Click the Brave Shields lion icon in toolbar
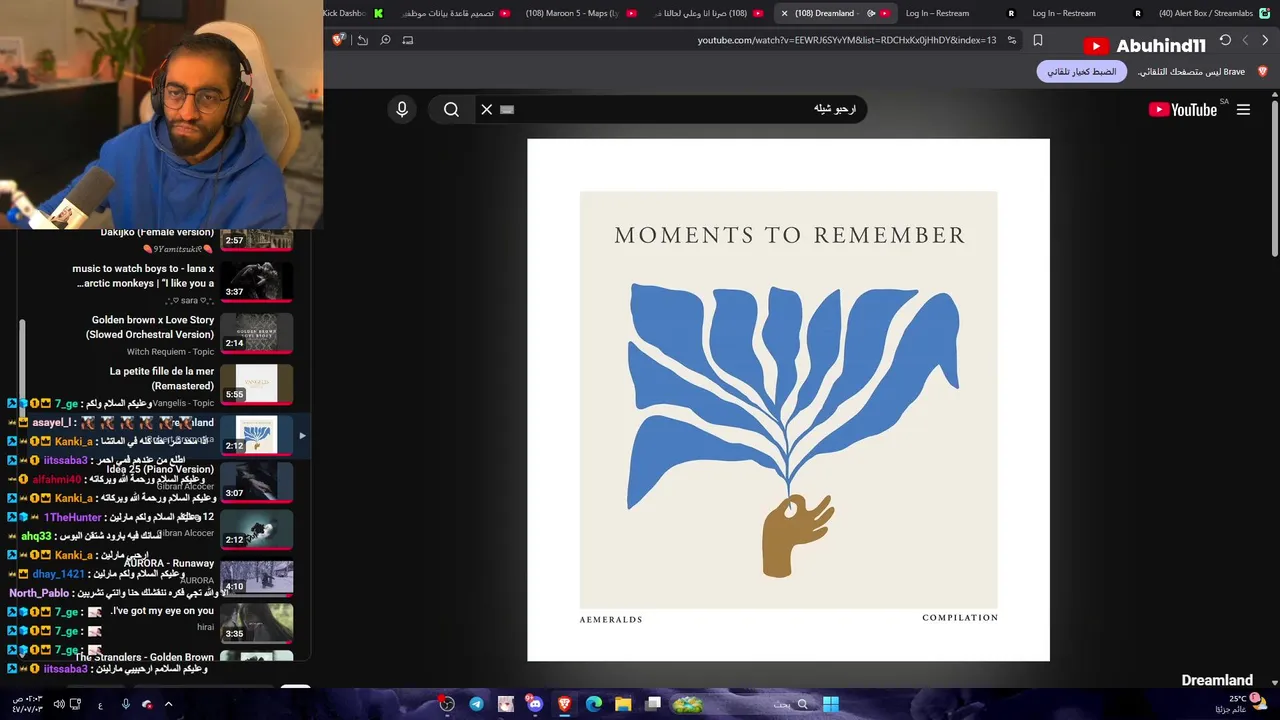The width and height of the screenshot is (1280, 720). [339, 40]
